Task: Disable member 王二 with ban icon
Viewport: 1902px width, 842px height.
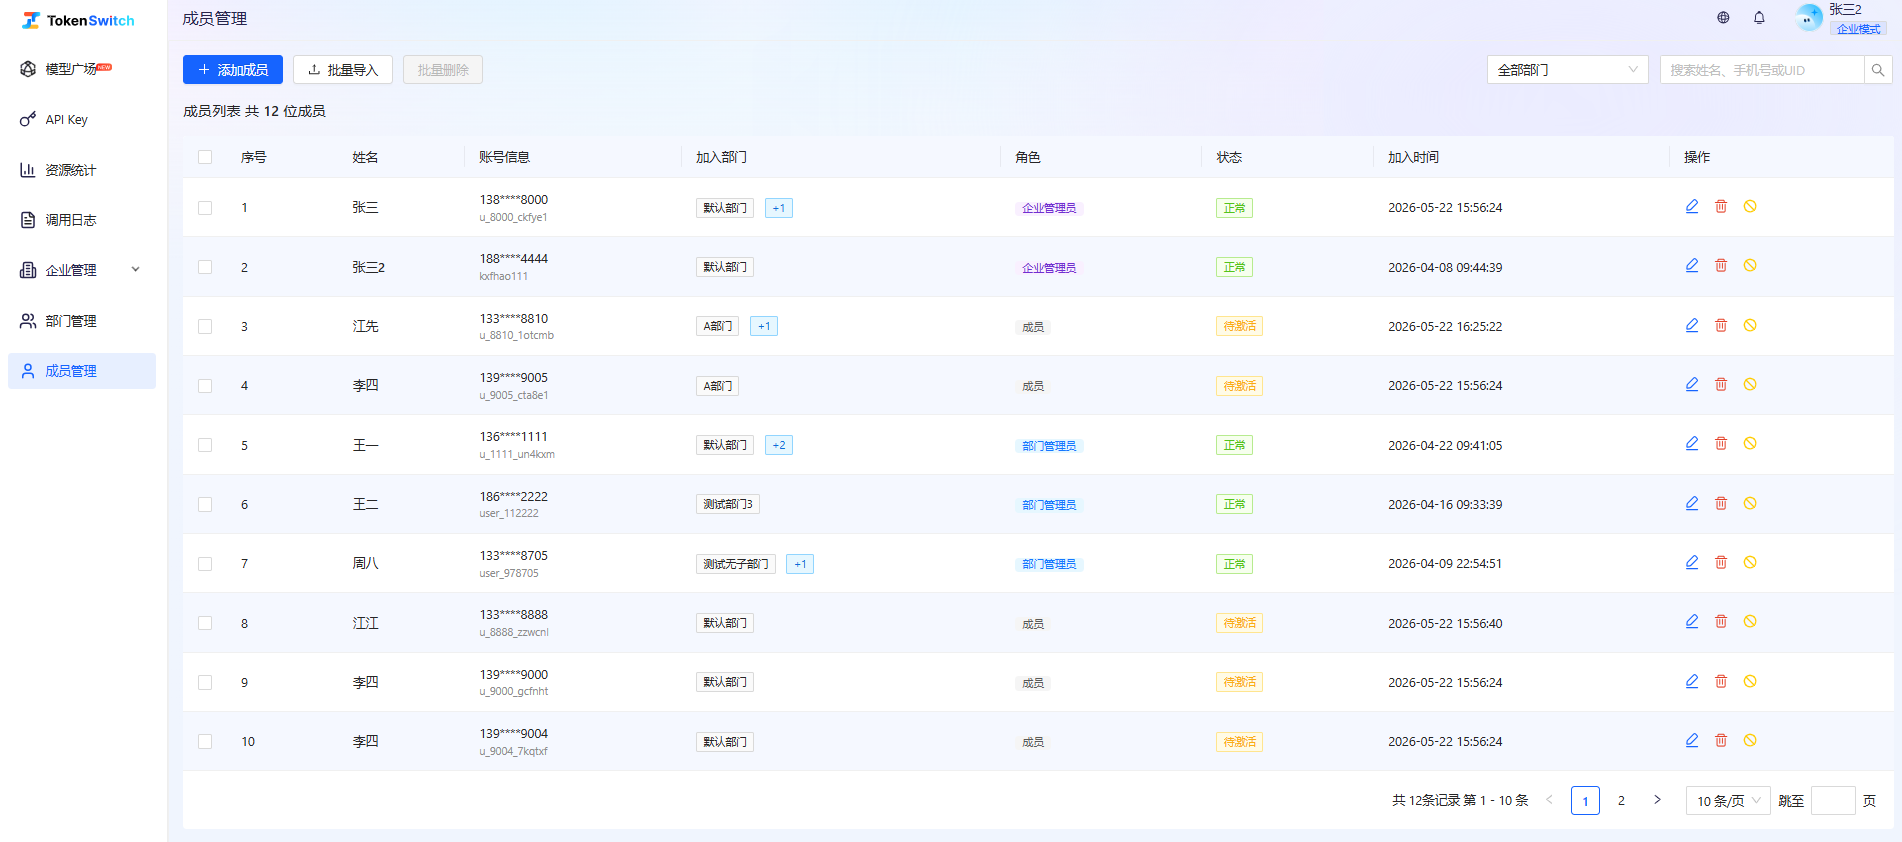Action: (1750, 503)
